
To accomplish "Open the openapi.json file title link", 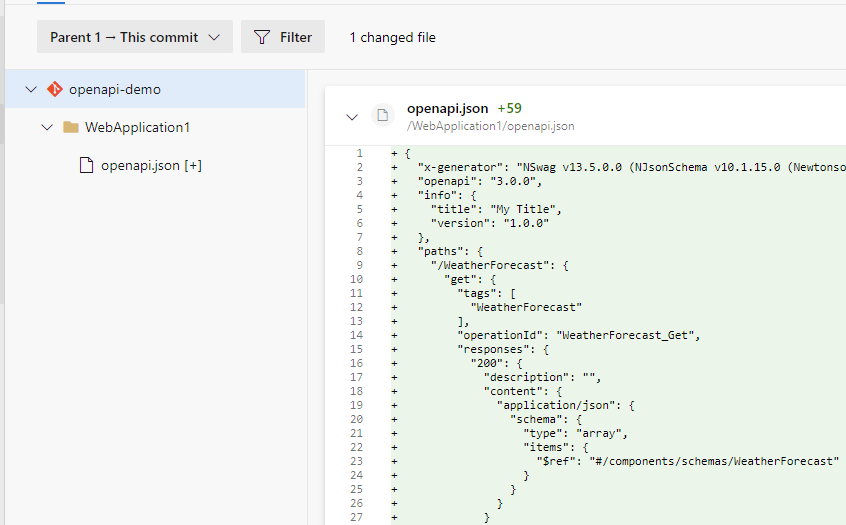I will pyautogui.click(x=447, y=108).
